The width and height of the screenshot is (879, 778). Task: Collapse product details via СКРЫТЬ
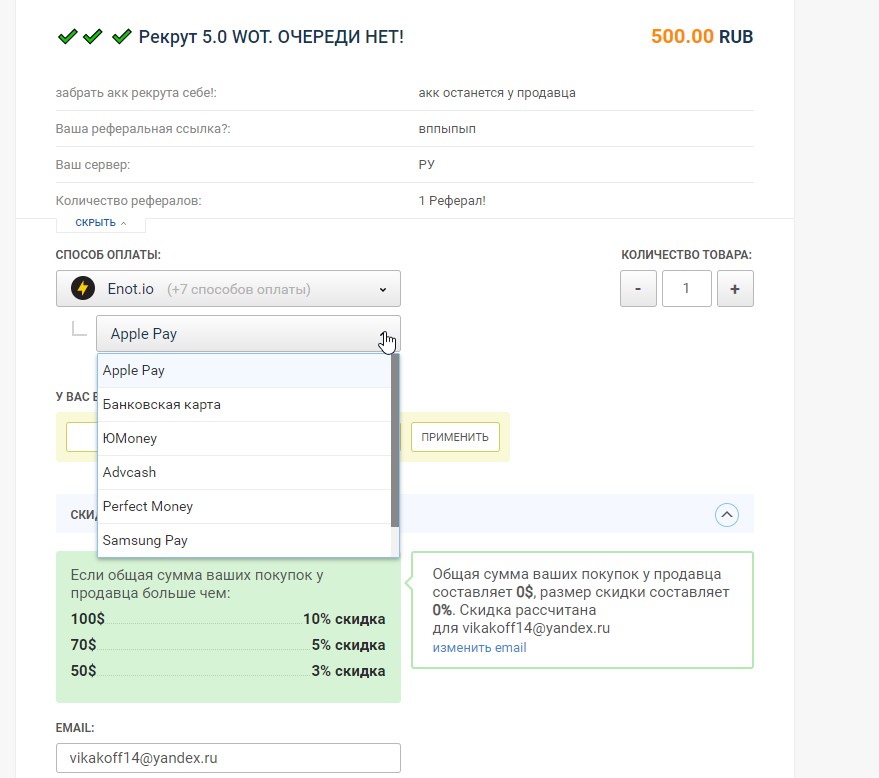click(101, 222)
